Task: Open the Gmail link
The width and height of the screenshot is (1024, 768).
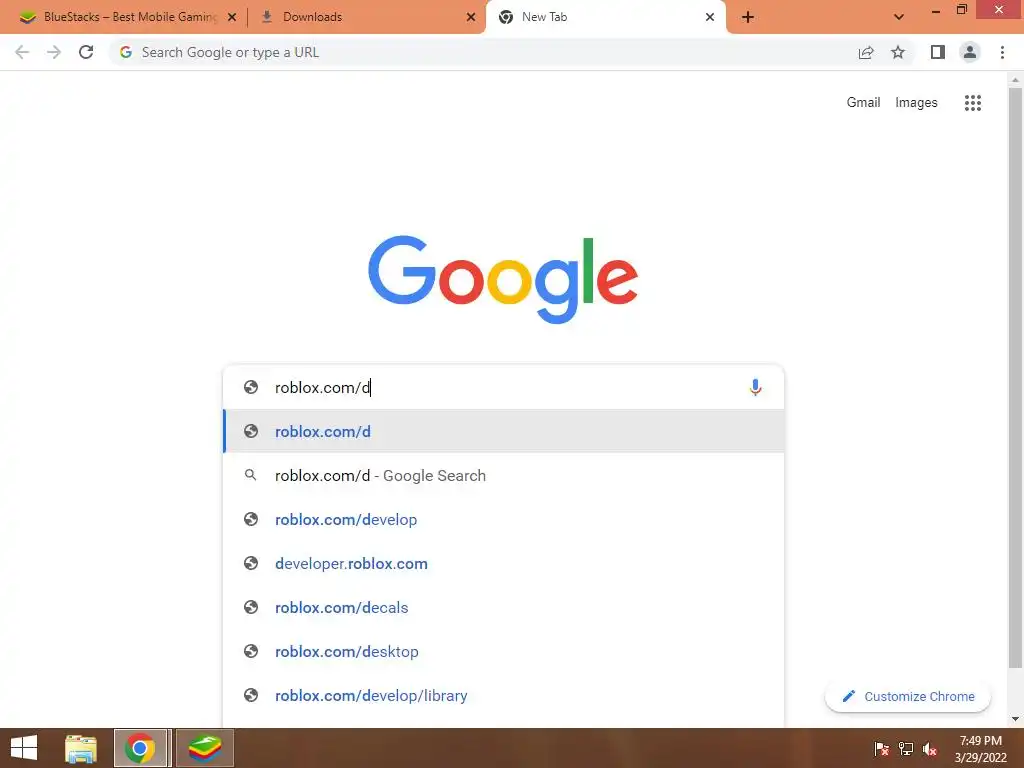Action: 863,103
